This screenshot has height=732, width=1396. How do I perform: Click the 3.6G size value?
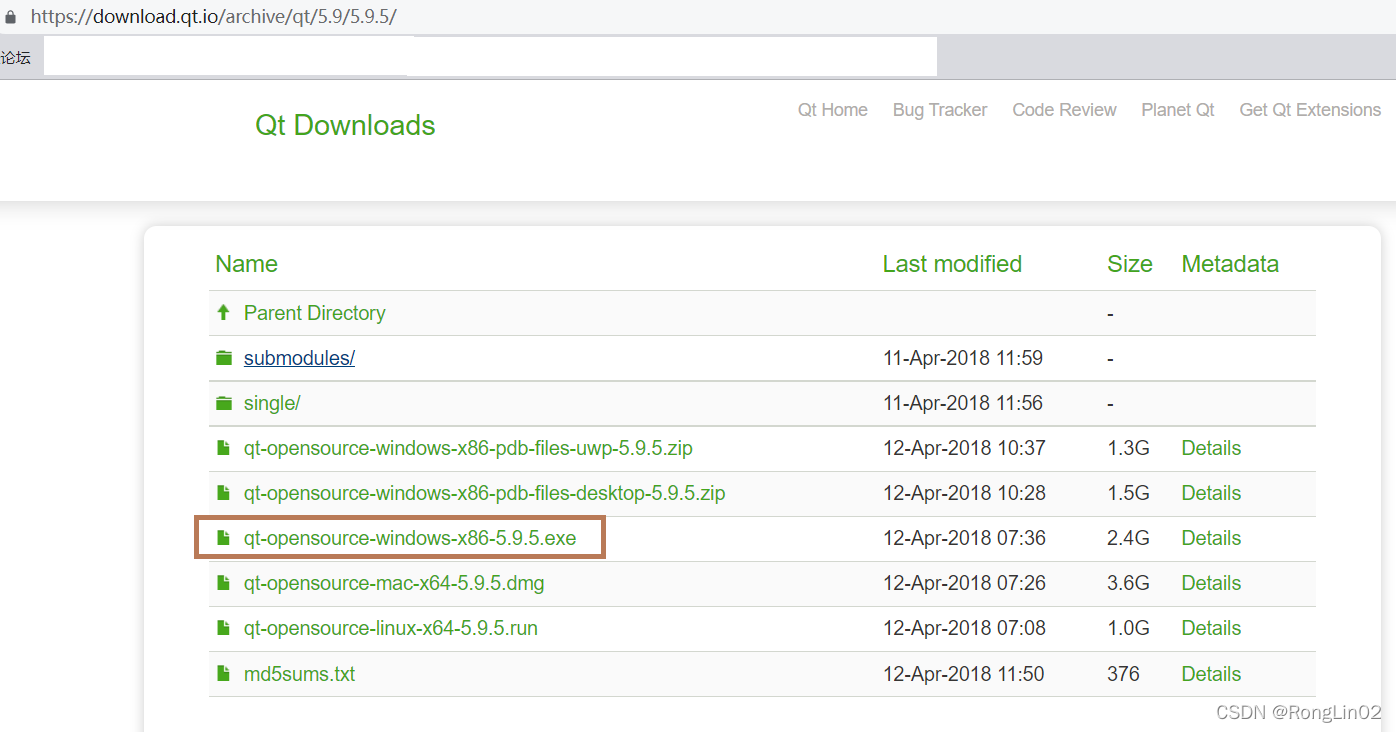1128,583
